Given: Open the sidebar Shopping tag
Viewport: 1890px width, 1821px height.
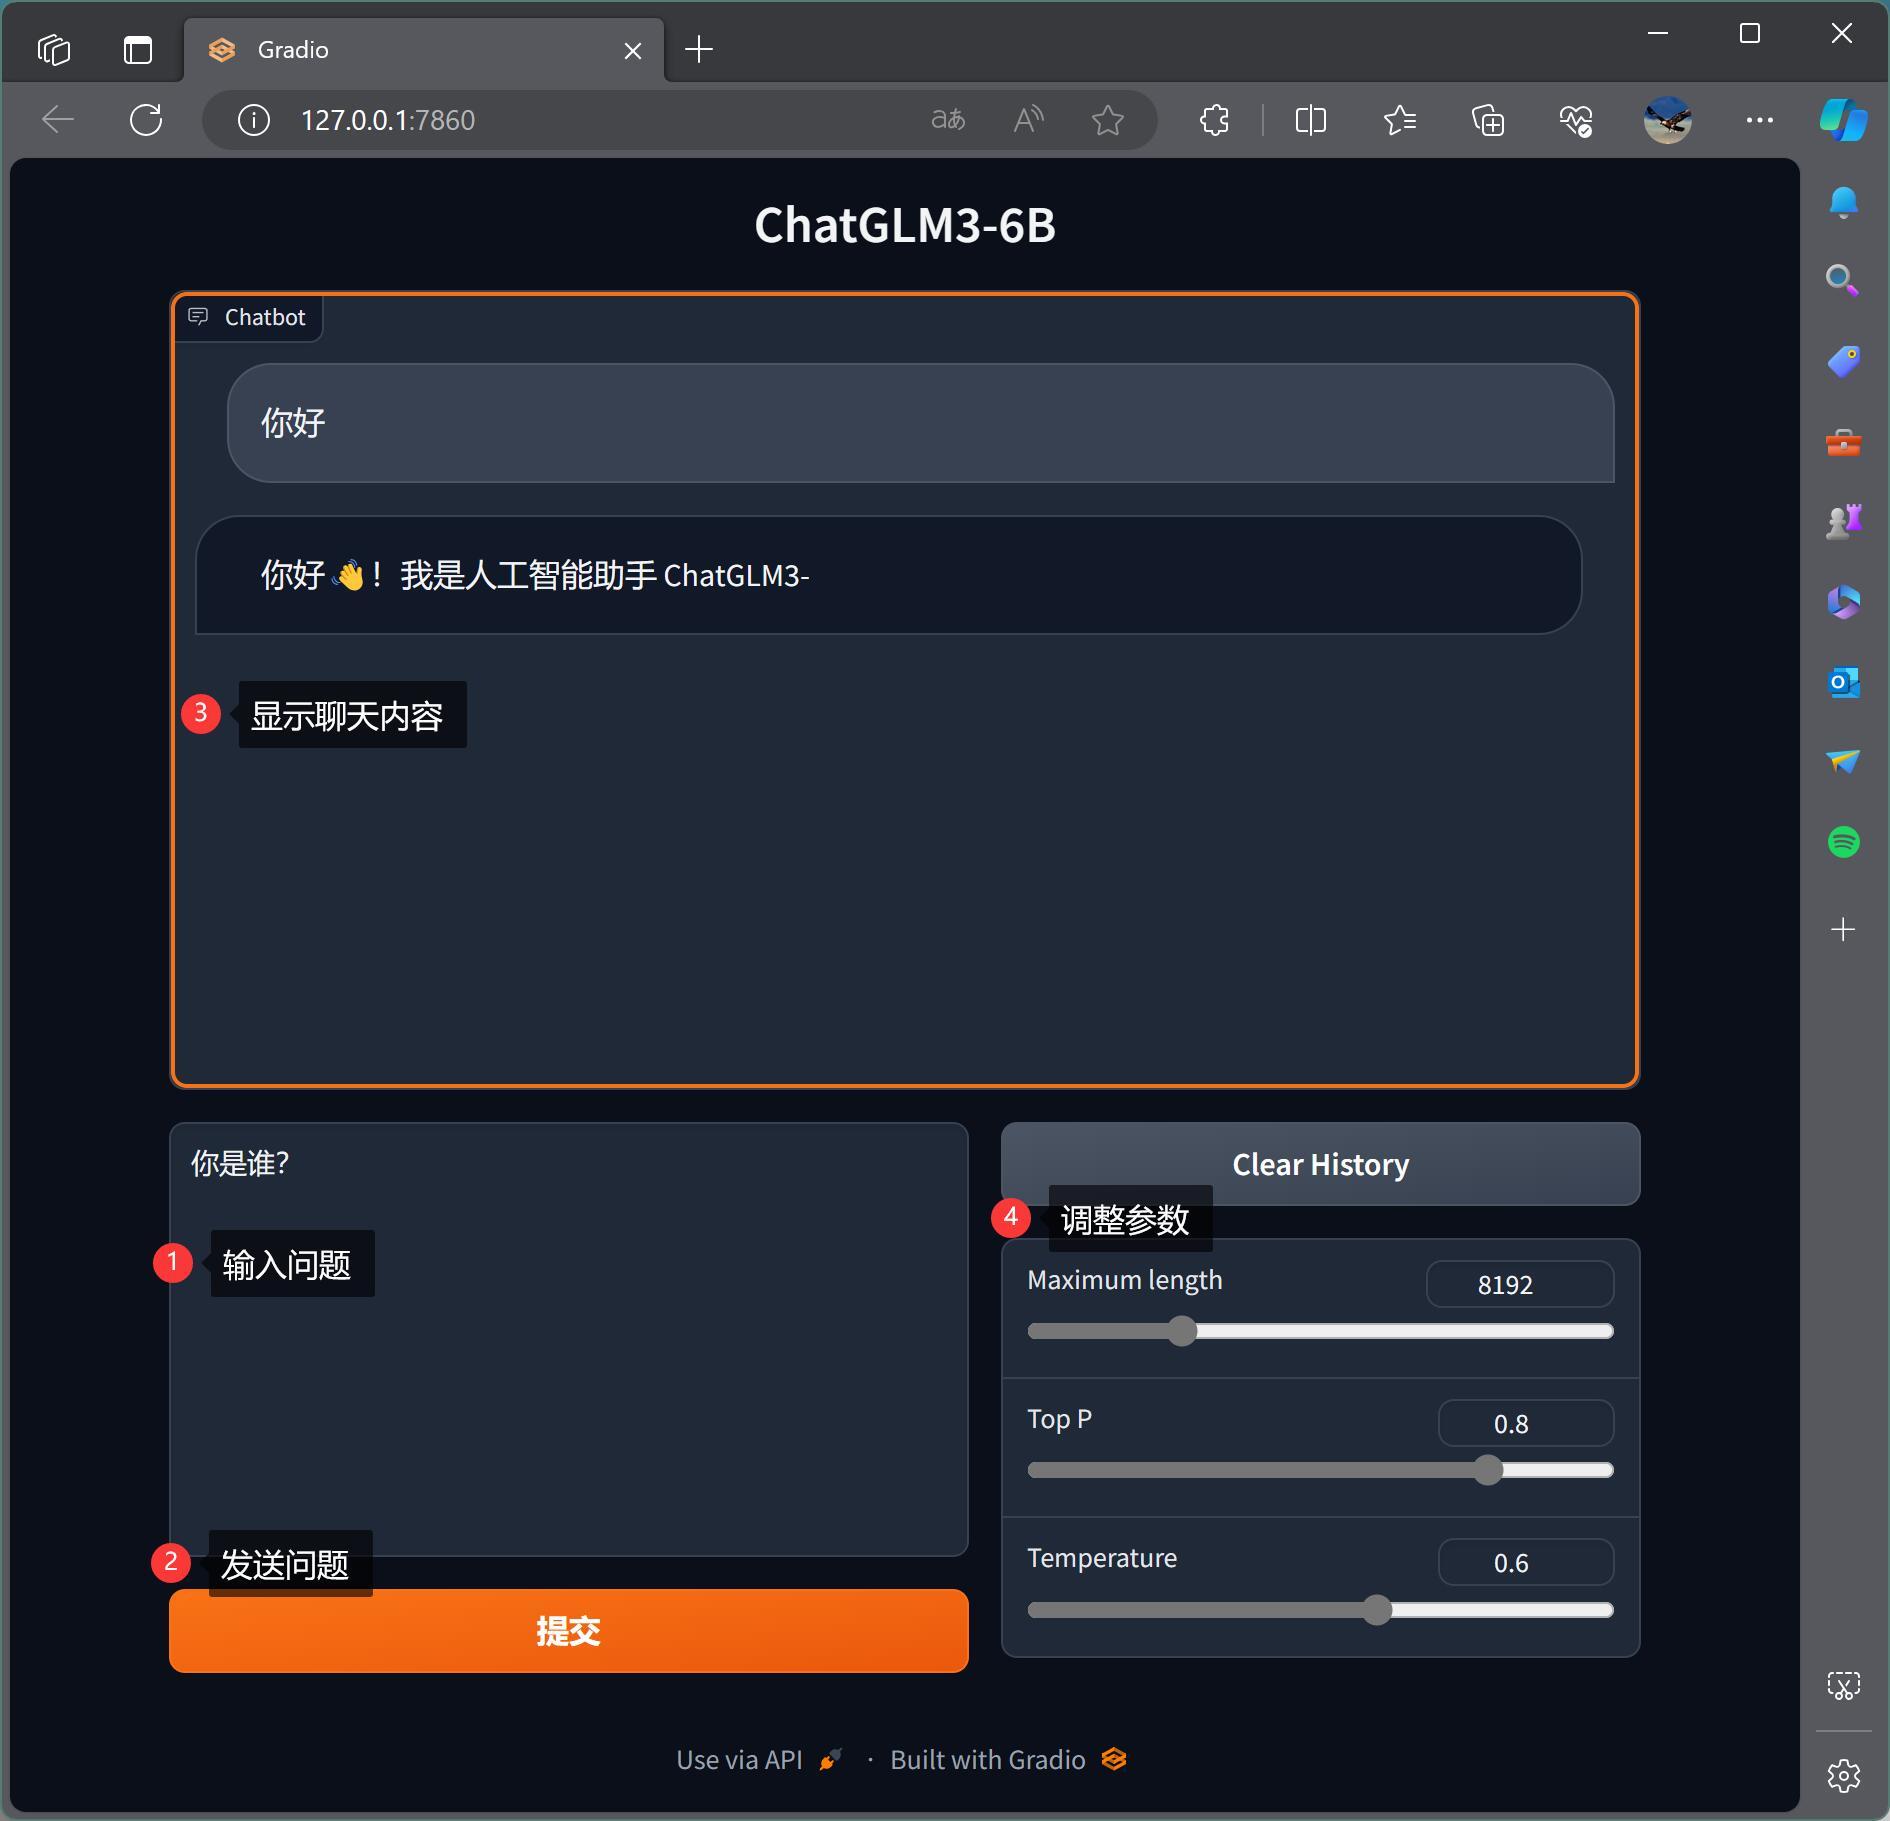Looking at the screenshot, I should [x=1843, y=361].
